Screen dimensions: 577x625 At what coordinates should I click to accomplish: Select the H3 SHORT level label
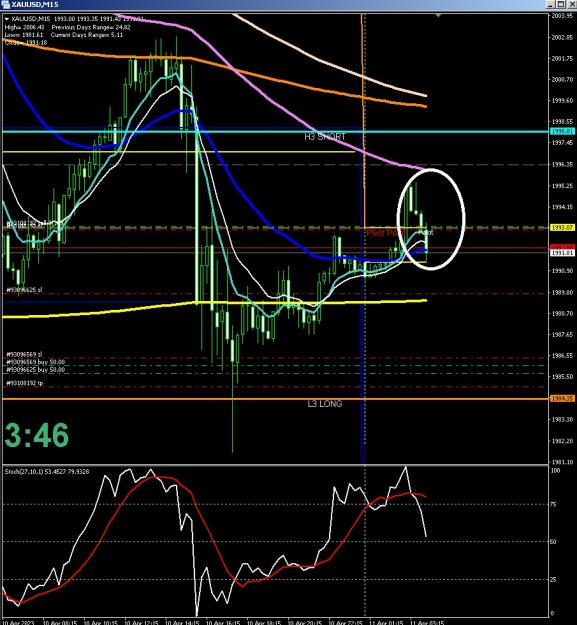point(325,137)
